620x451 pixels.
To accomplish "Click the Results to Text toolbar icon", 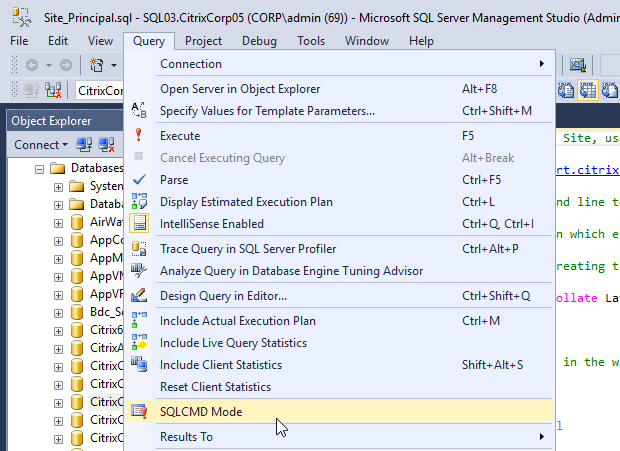I will pyautogui.click(x=566, y=90).
